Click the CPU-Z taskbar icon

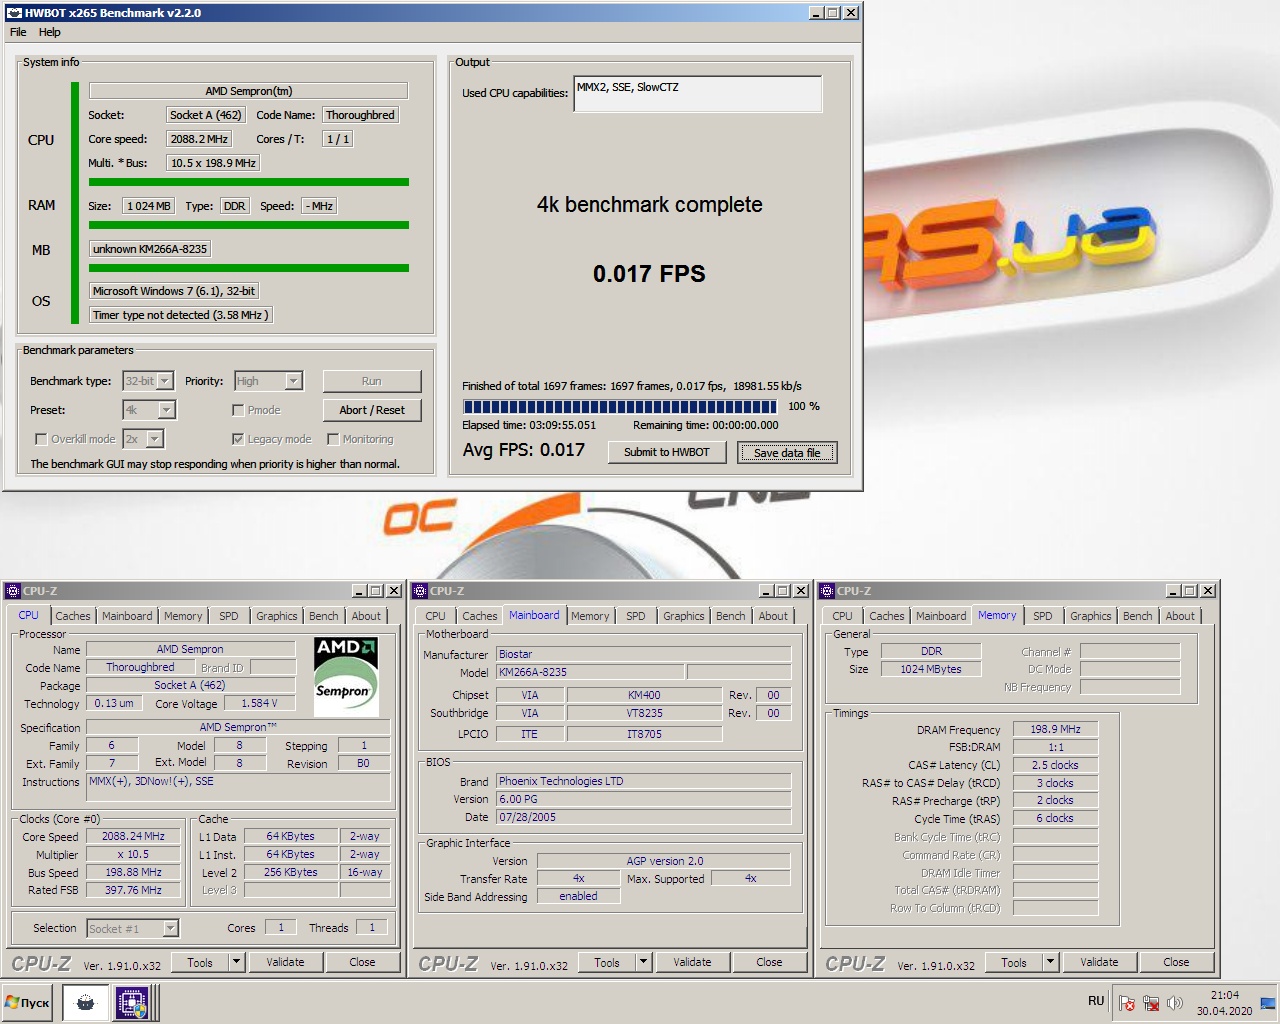pyautogui.click(x=132, y=1002)
